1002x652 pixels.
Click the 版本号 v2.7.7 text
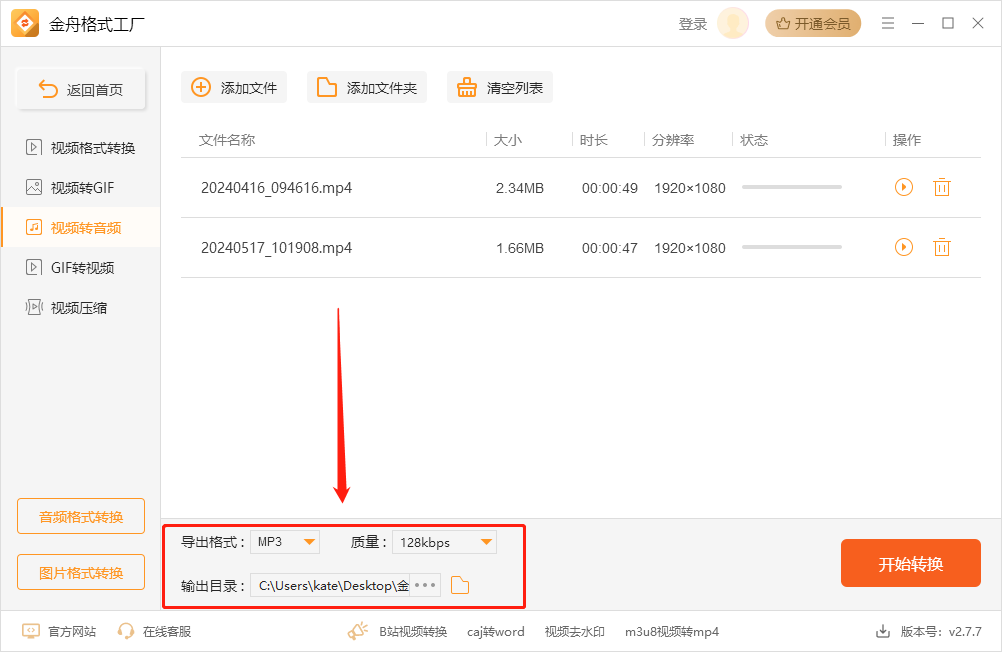941,632
